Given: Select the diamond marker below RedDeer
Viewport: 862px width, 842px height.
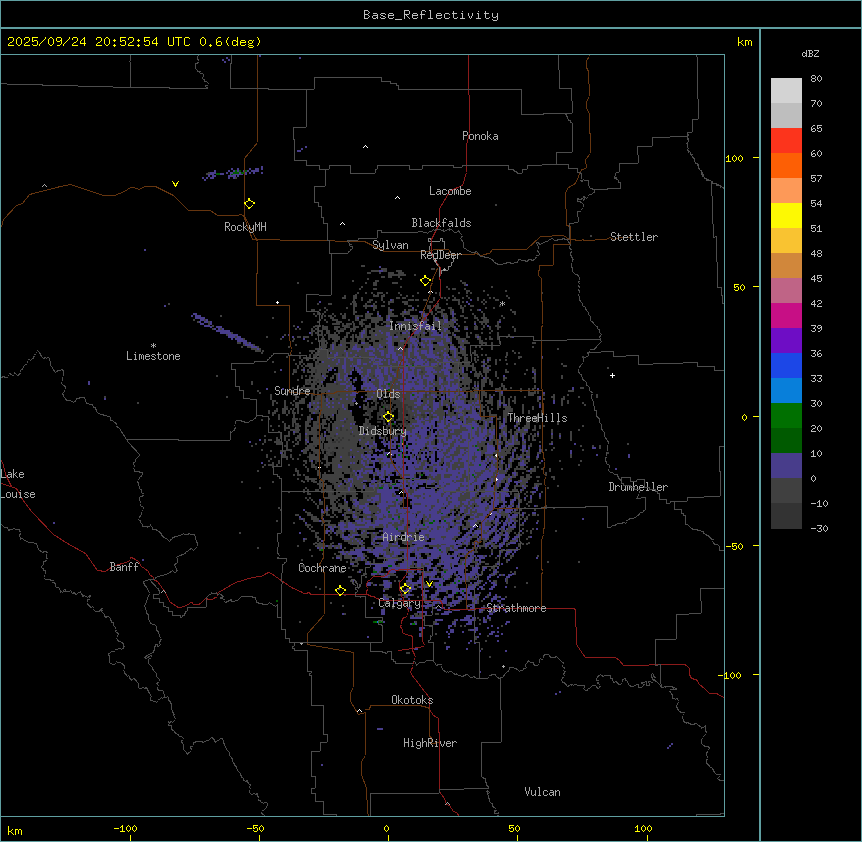Looking at the screenshot, I should tap(425, 281).
